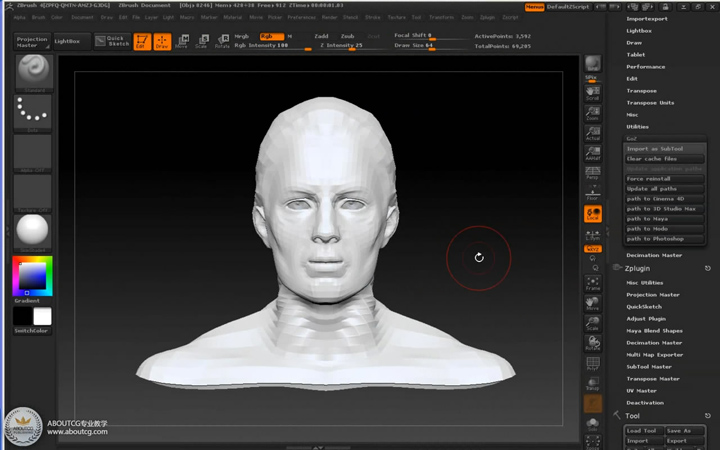Collapse the GoZ section

632,139
